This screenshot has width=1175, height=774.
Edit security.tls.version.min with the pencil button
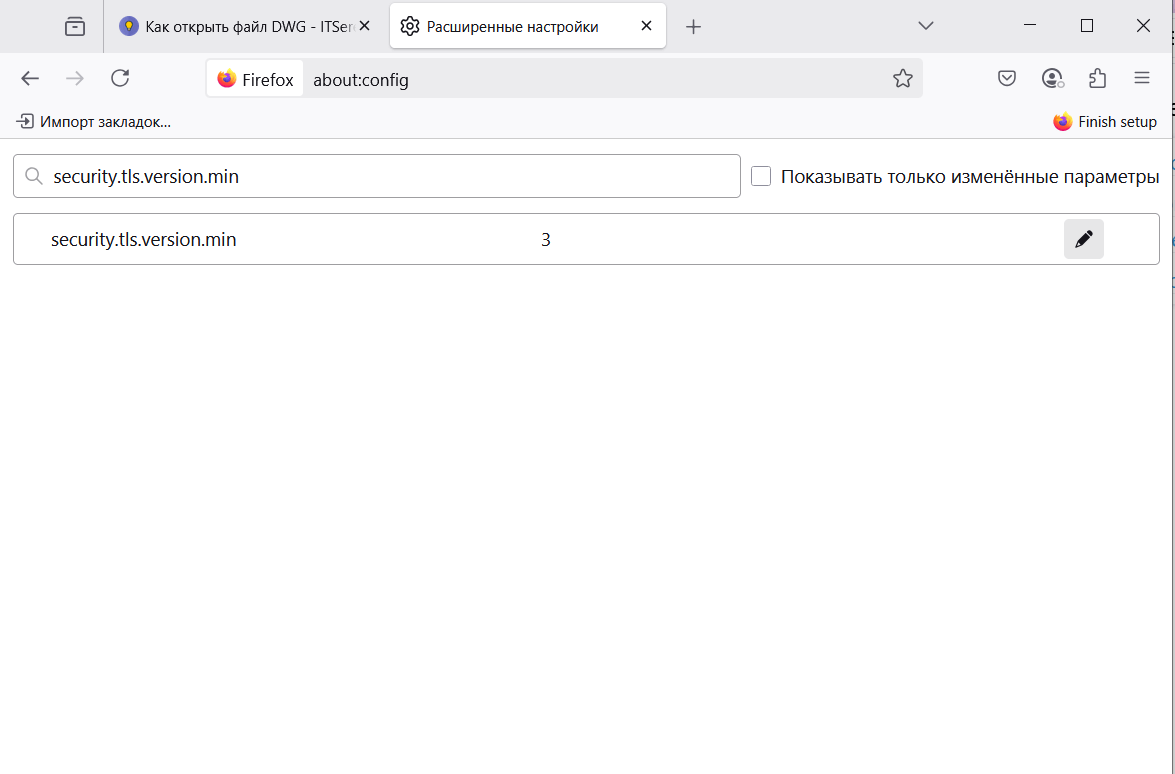[x=1084, y=239]
